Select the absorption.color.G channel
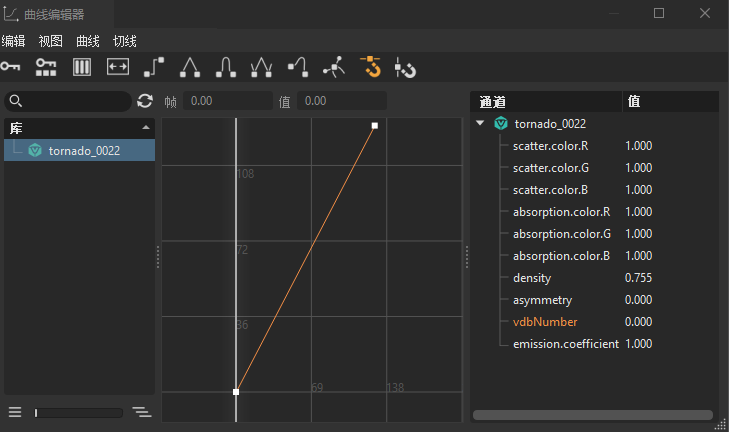Screen dimensions: 729x432 562,234
